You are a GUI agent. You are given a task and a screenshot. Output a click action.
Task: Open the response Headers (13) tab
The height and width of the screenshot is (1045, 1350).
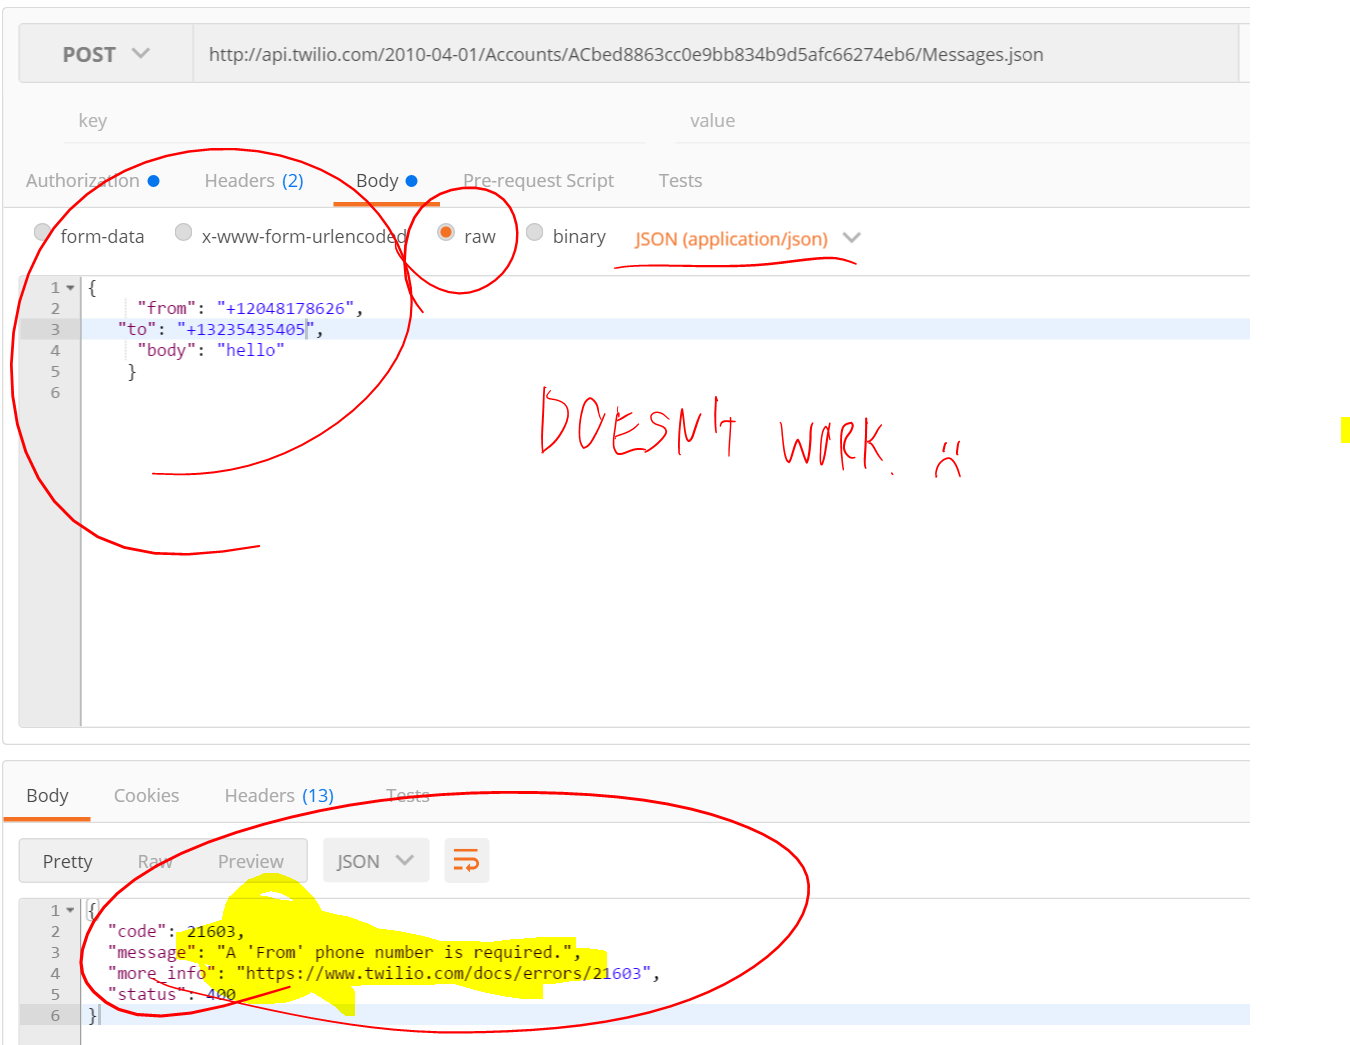[279, 796]
